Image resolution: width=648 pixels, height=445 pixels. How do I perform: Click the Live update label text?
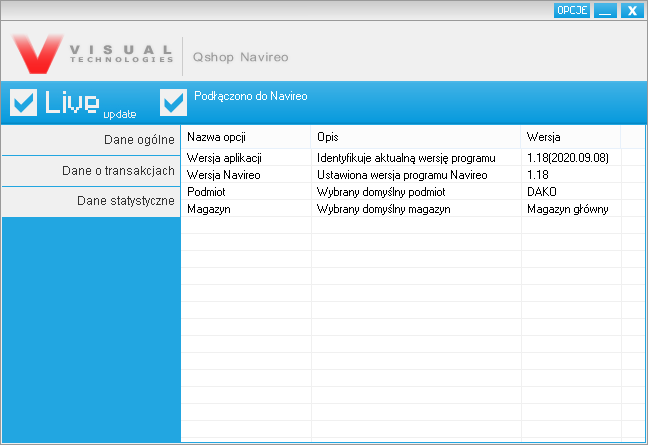coord(91,103)
